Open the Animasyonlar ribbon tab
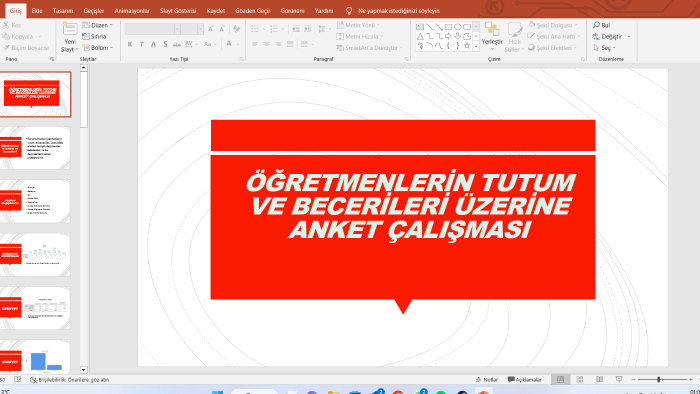This screenshot has width=700, height=394. point(132,11)
